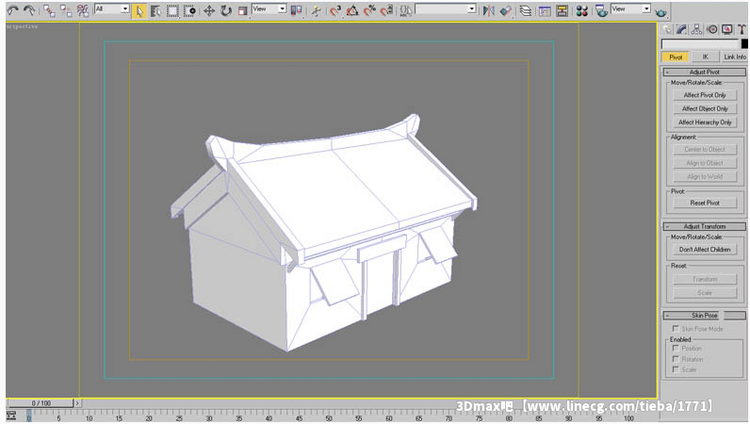The image size is (750, 424).
Task: Open the render type View dropdown
Action: (630, 9)
